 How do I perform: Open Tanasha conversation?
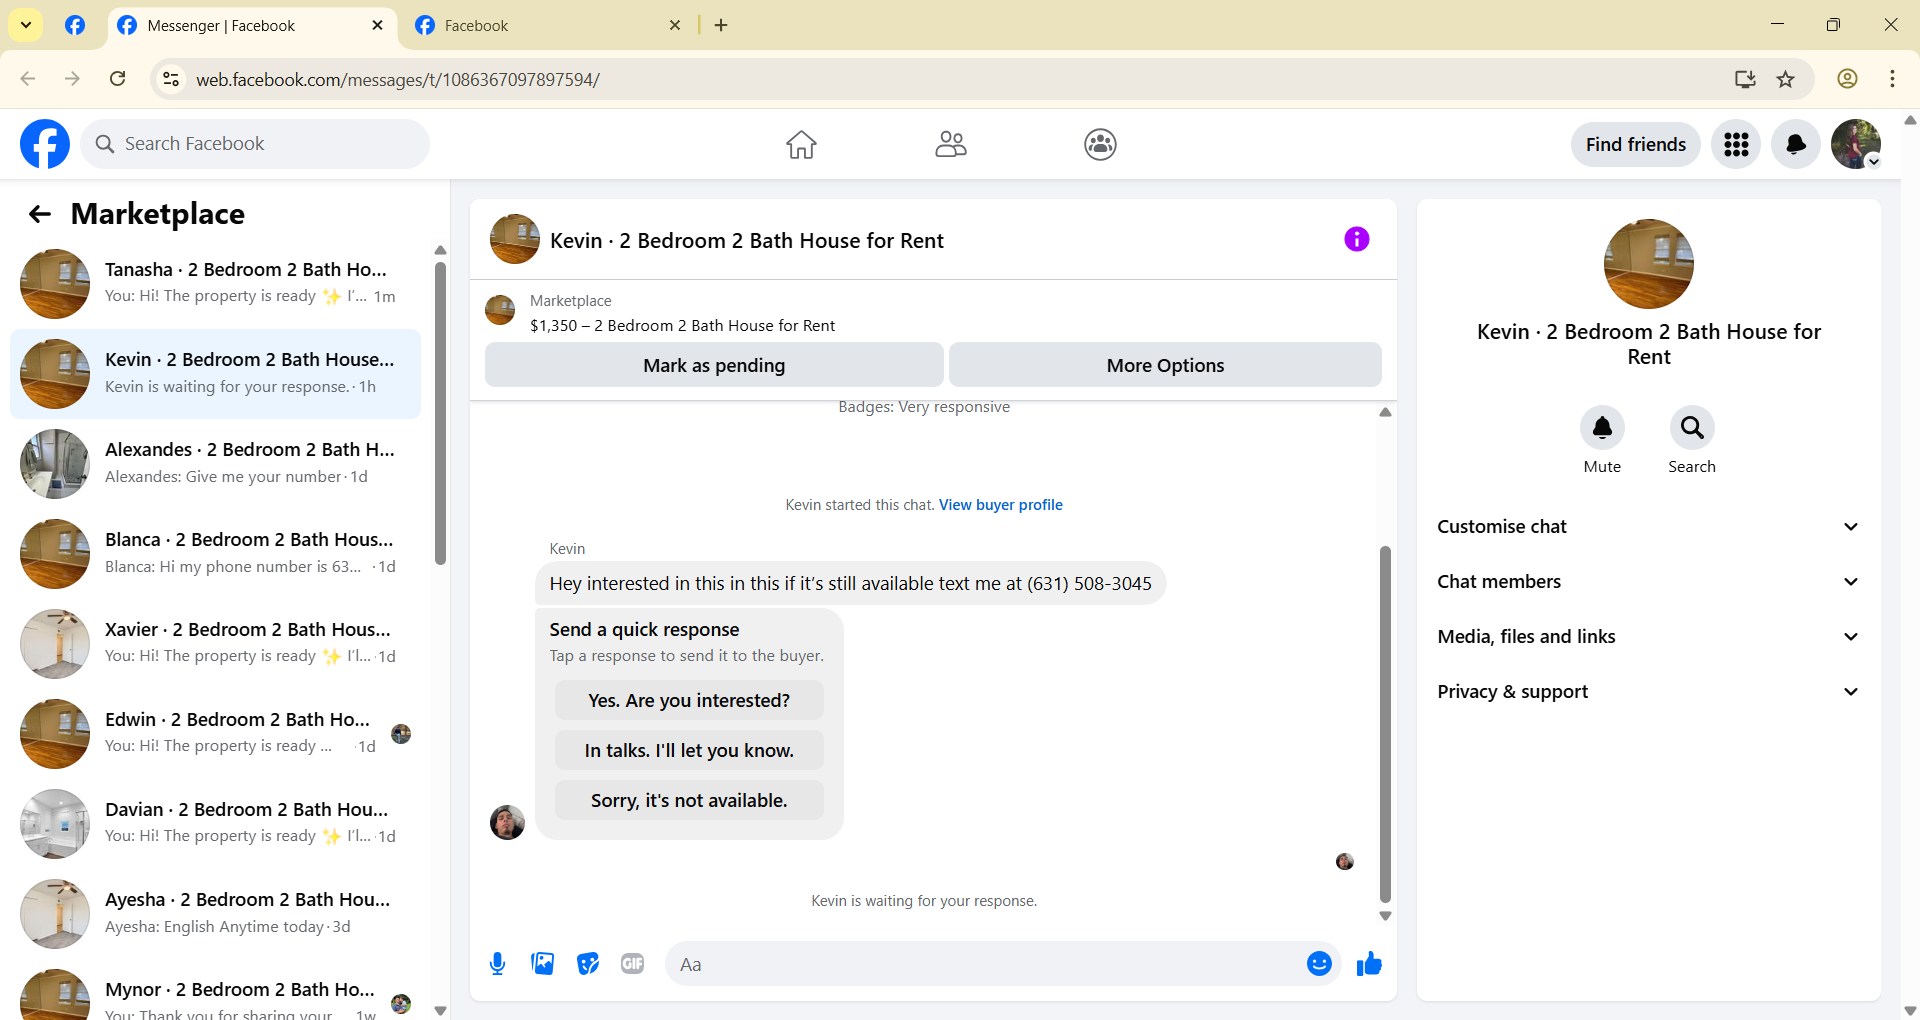[215, 283]
